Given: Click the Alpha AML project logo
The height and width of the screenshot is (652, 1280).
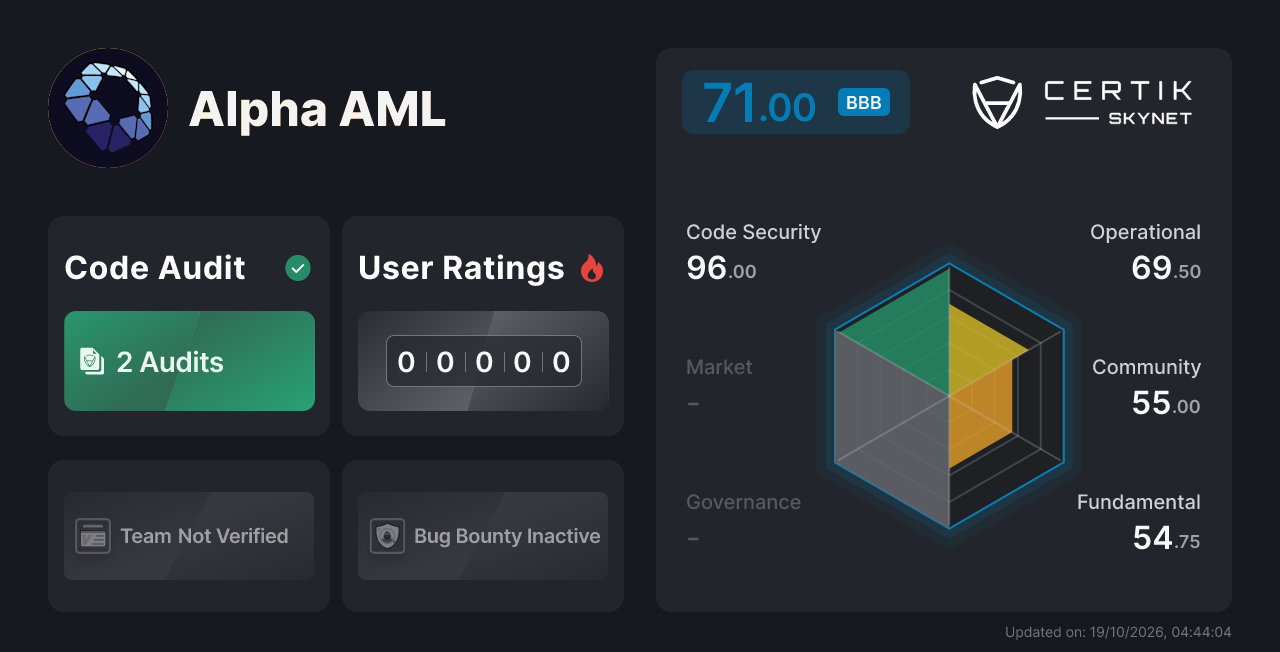Looking at the screenshot, I should point(108,108).
